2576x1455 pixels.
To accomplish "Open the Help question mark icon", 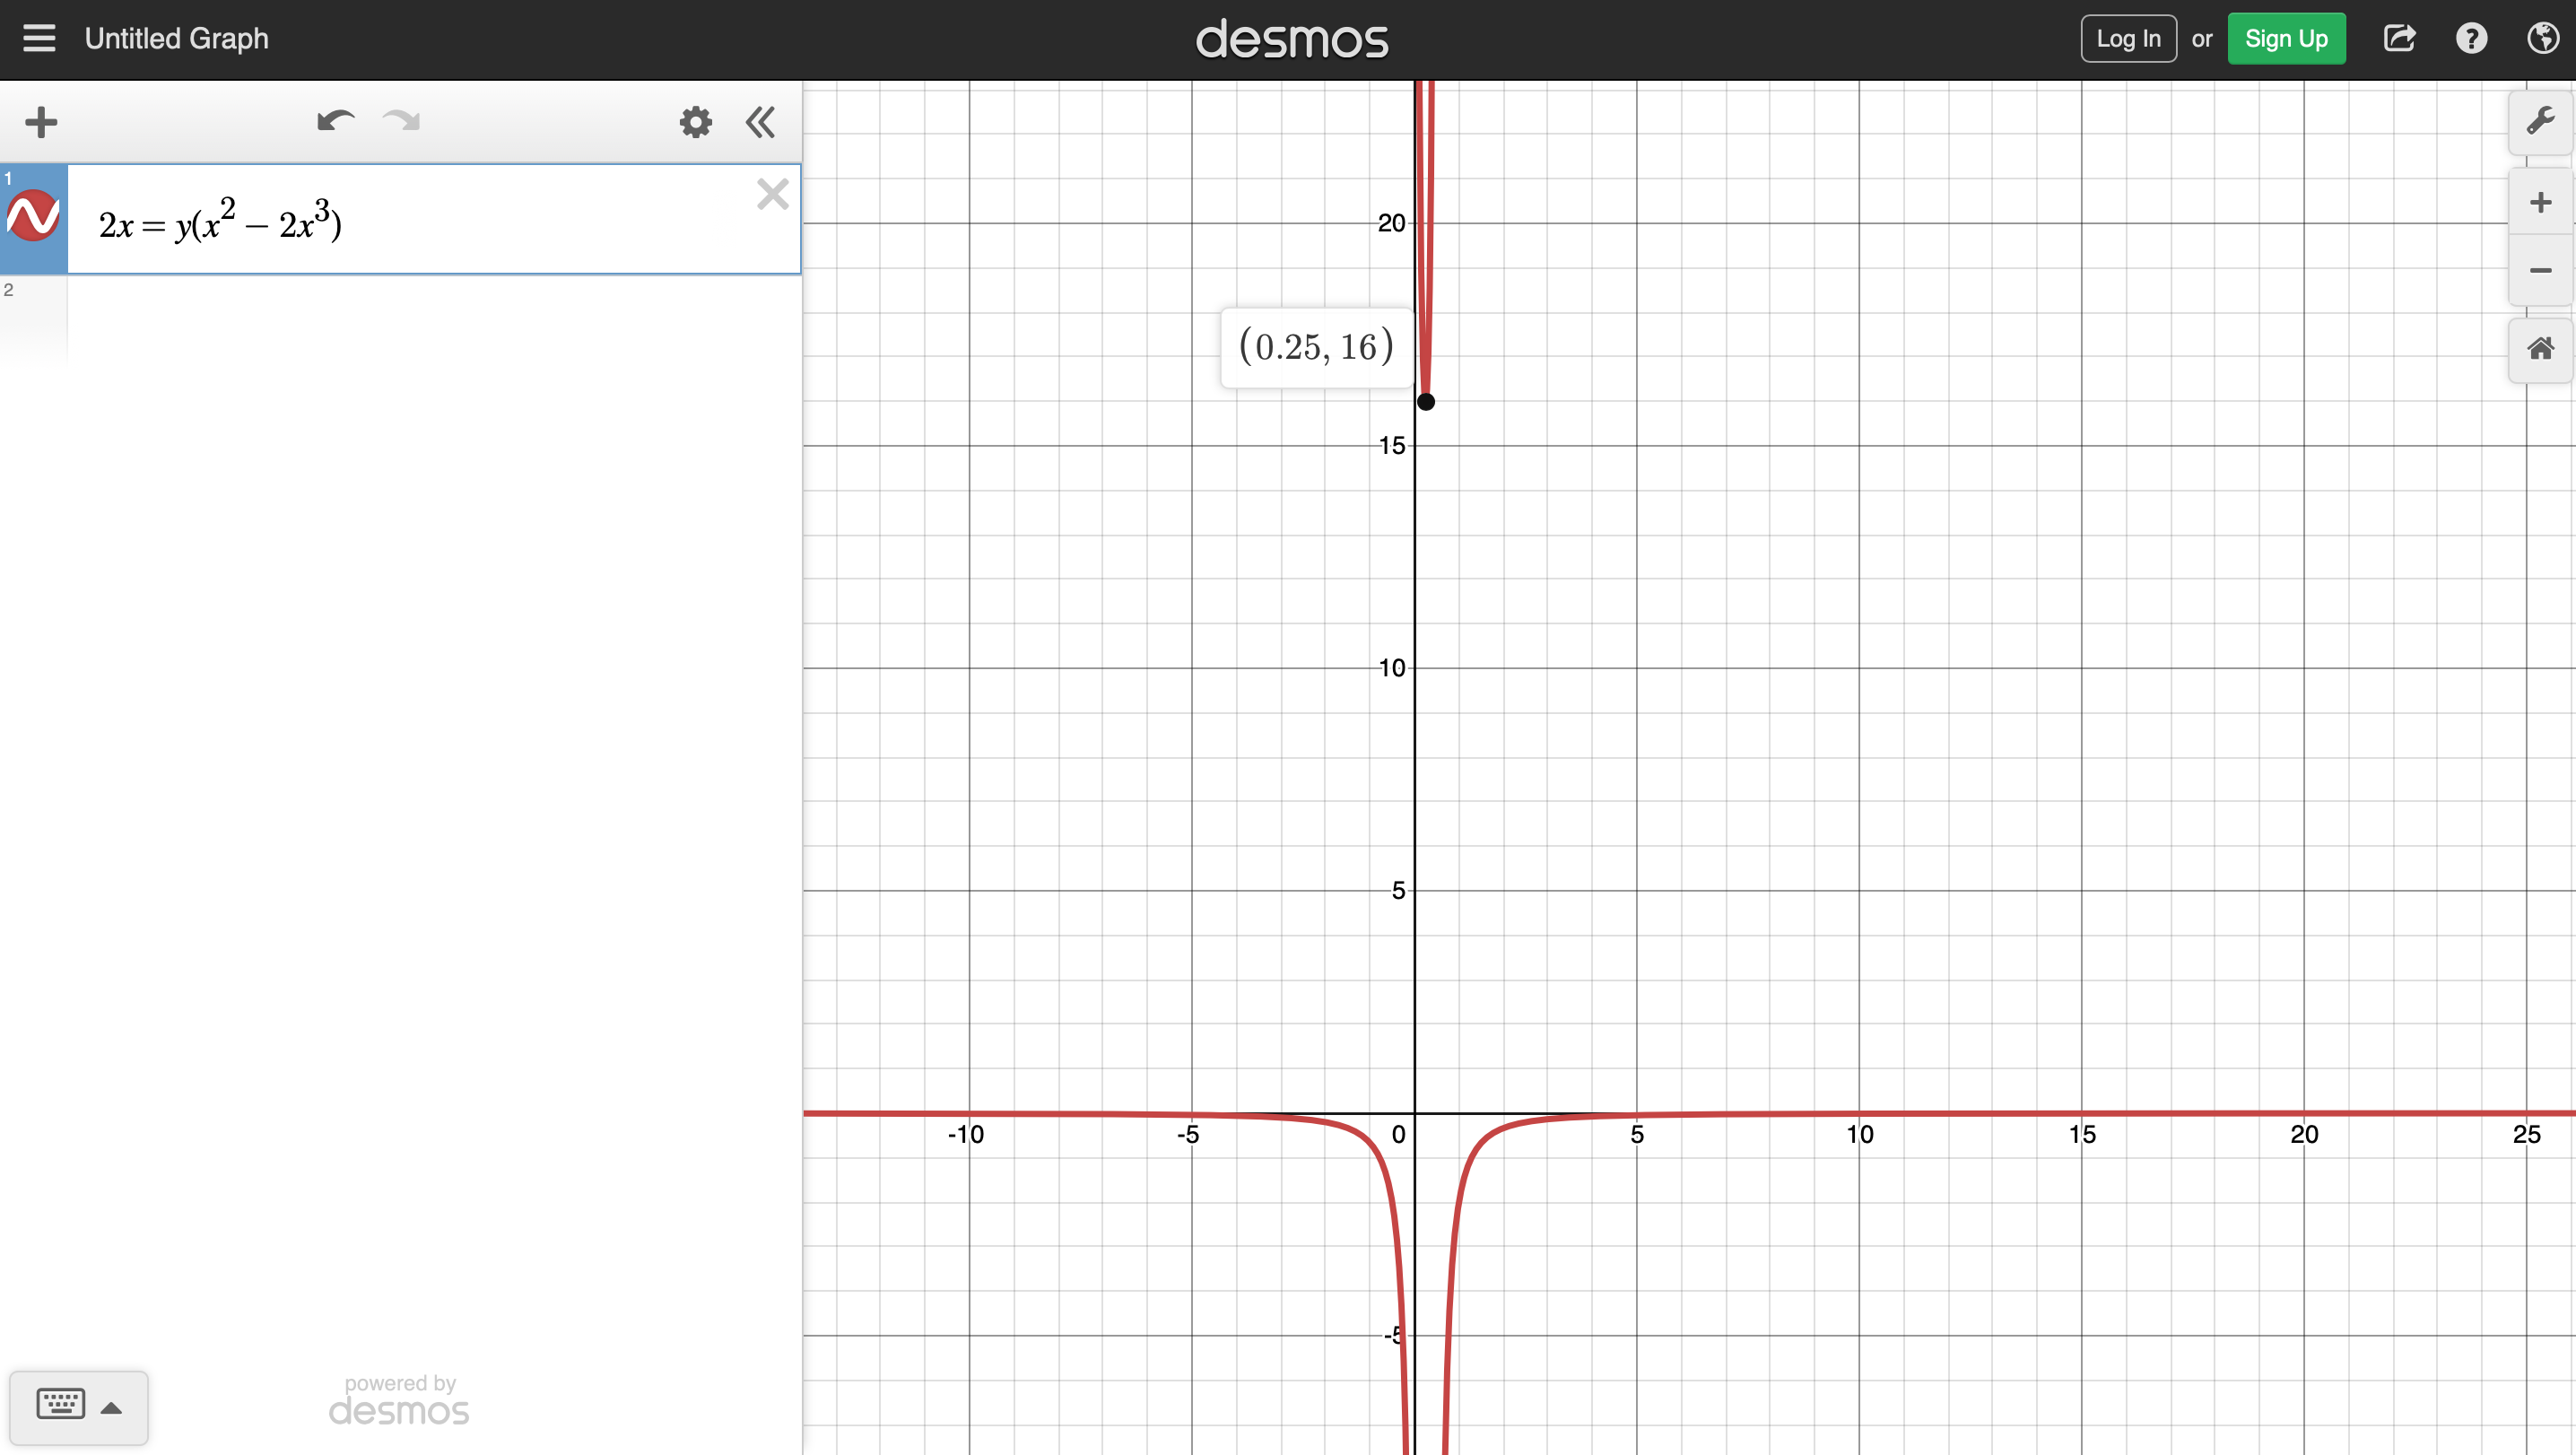I will coord(2471,39).
